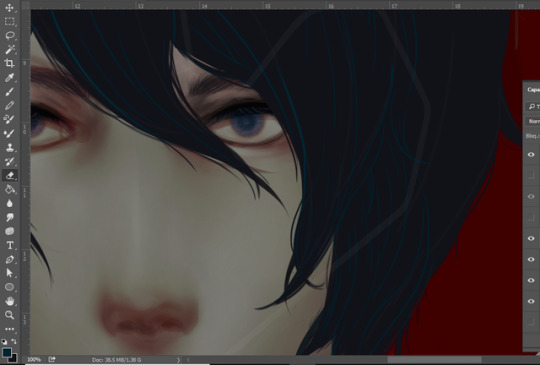Select the Lasso tool
Image resolution: width=540 pixels, height=365 pixels.
[x=9, y=35]
